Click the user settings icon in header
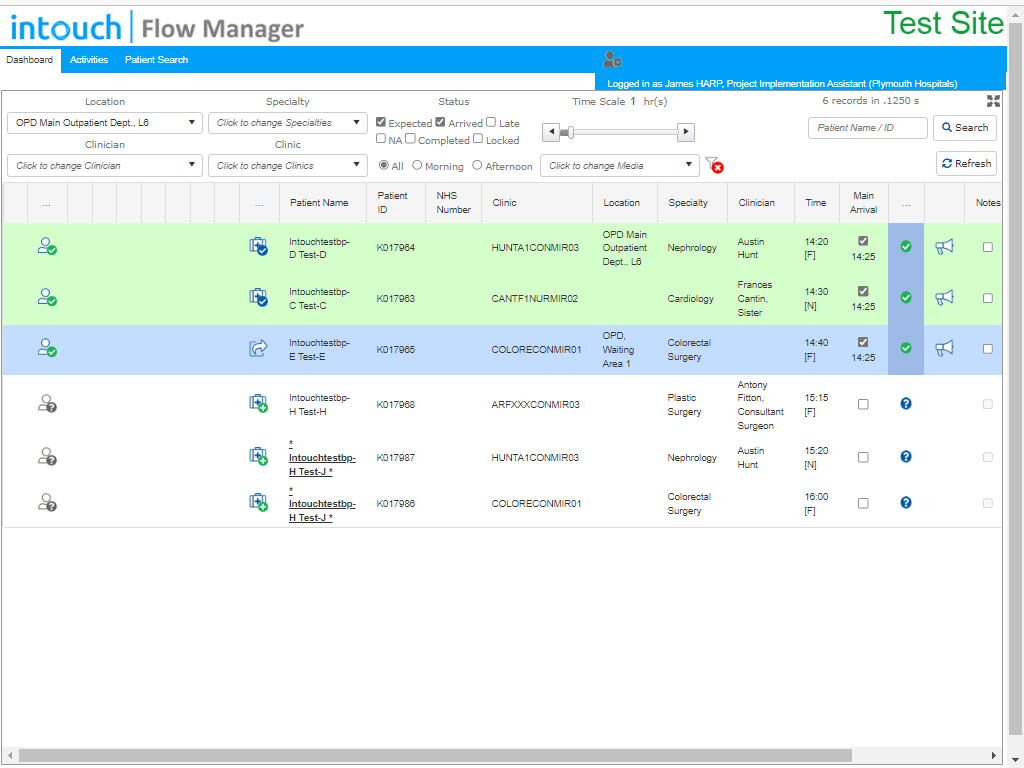The width and height of the screenshot is (1024, 768). click(612, 59)
